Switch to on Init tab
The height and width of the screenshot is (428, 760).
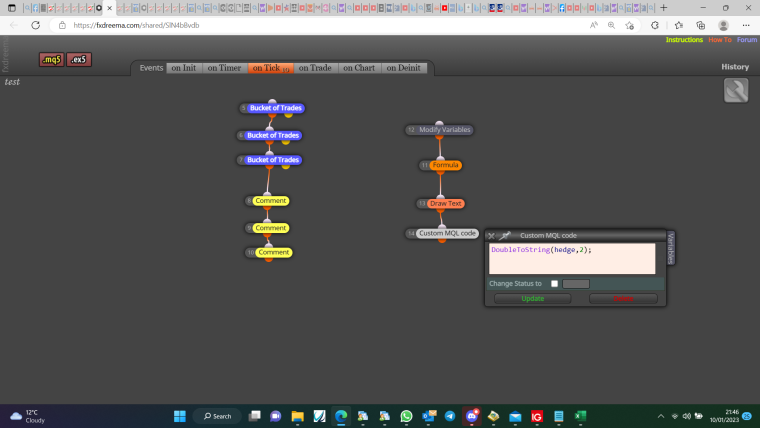[x=184, y=68]
